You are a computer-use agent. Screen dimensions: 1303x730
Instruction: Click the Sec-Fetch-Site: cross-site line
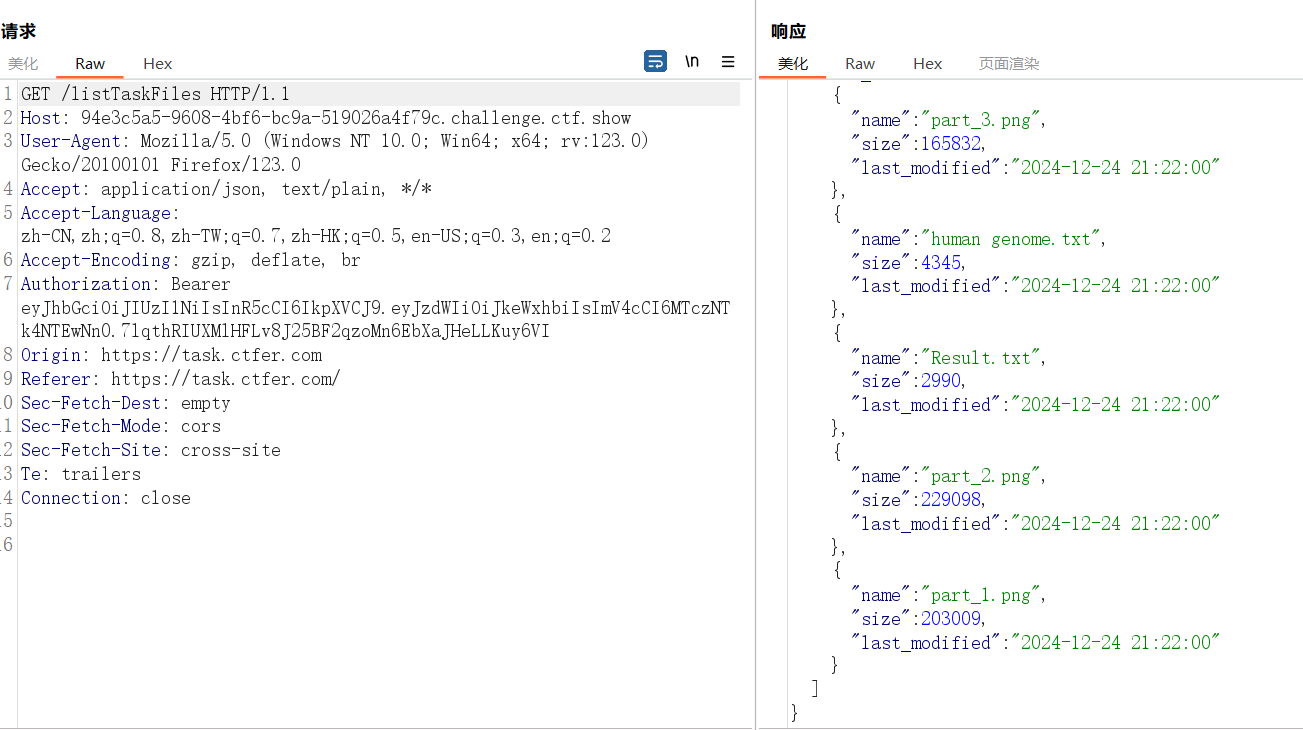[x=151, y=450]
